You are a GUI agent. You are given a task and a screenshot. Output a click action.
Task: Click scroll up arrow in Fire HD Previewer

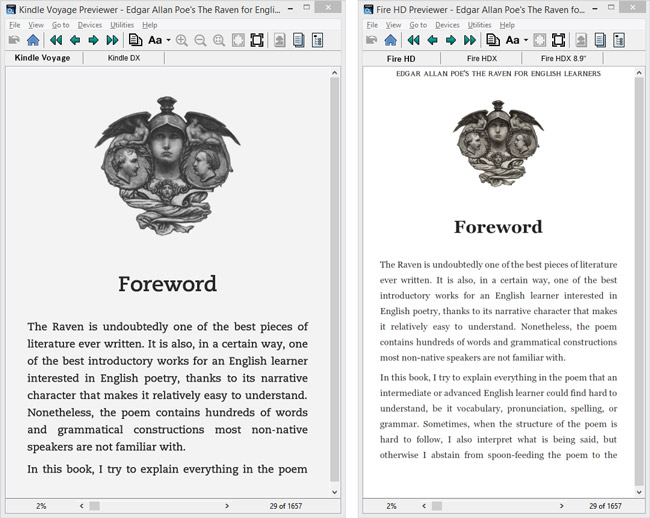tap(639, 73)
